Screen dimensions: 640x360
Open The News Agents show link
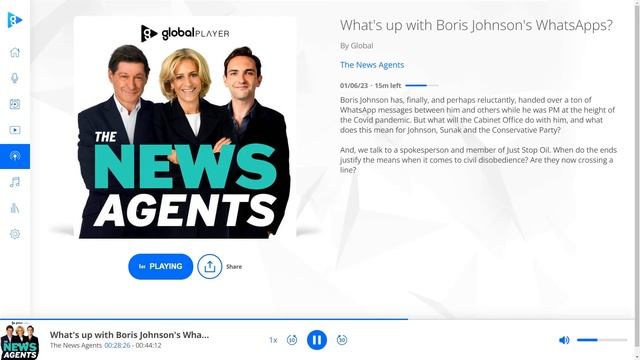click(372, 65)
